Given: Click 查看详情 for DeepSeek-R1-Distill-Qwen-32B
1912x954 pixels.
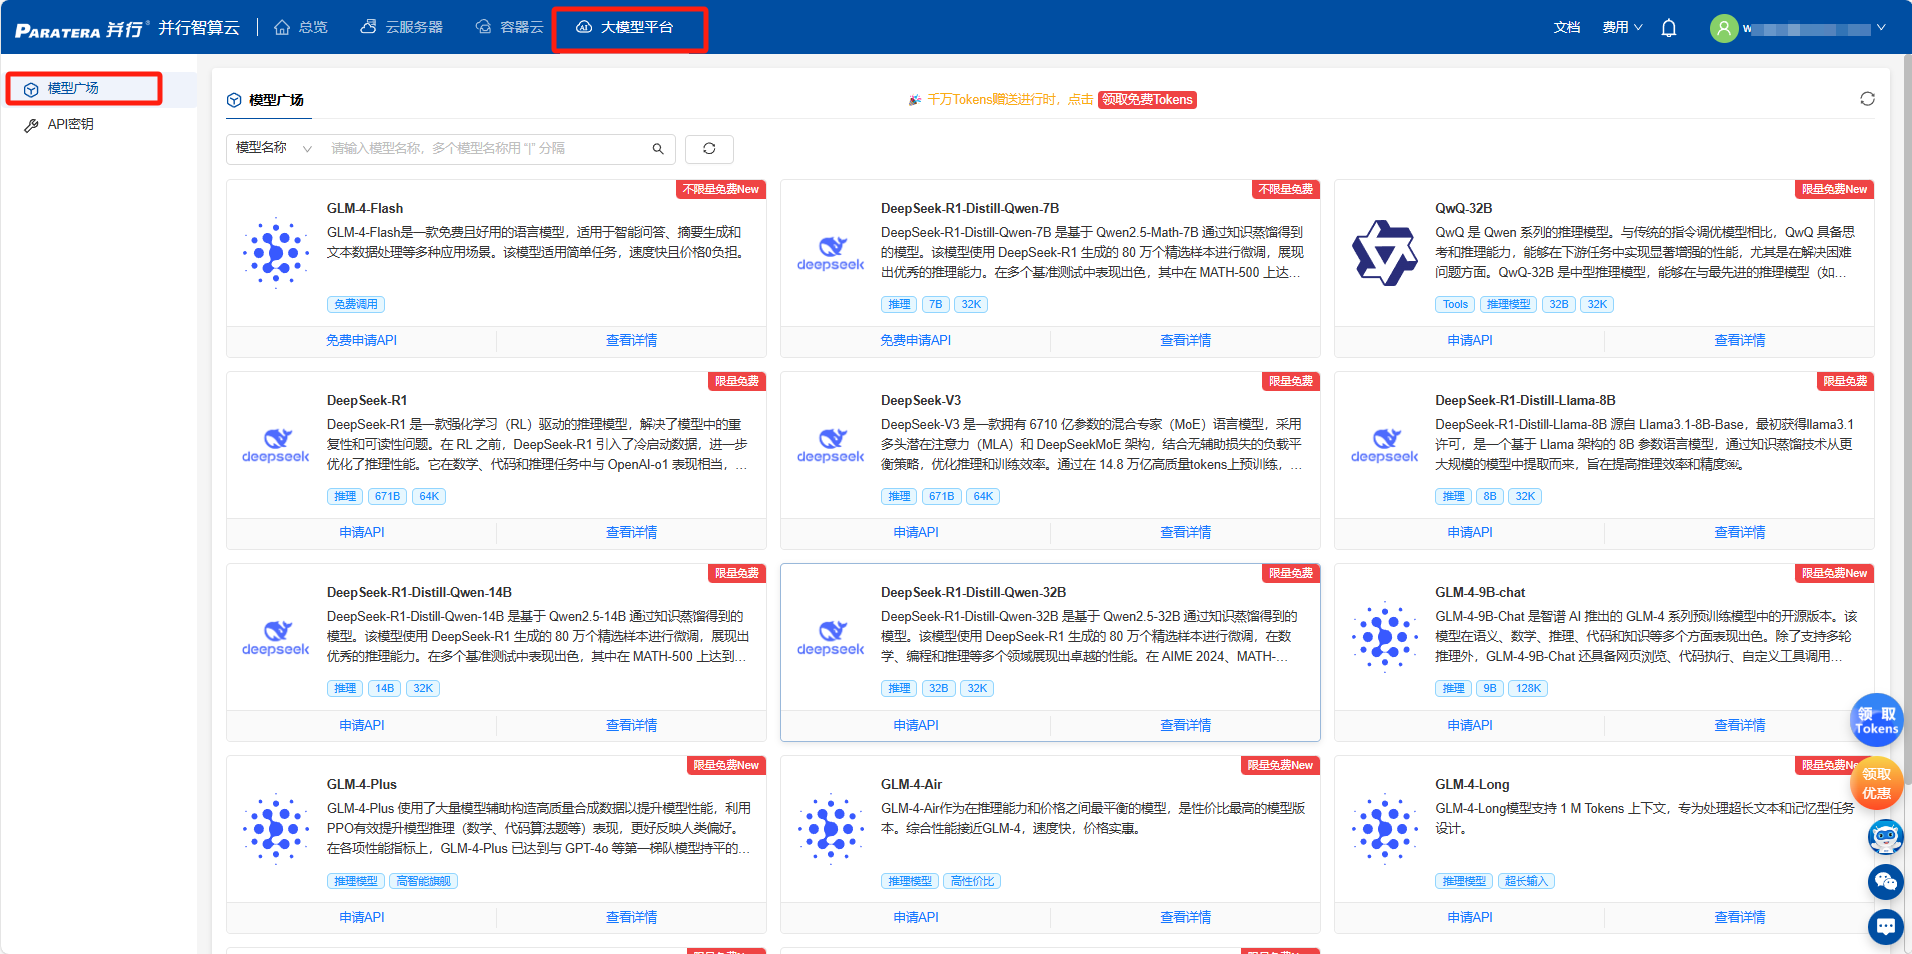Looking at the screenshot, I should pos(1185,725).
